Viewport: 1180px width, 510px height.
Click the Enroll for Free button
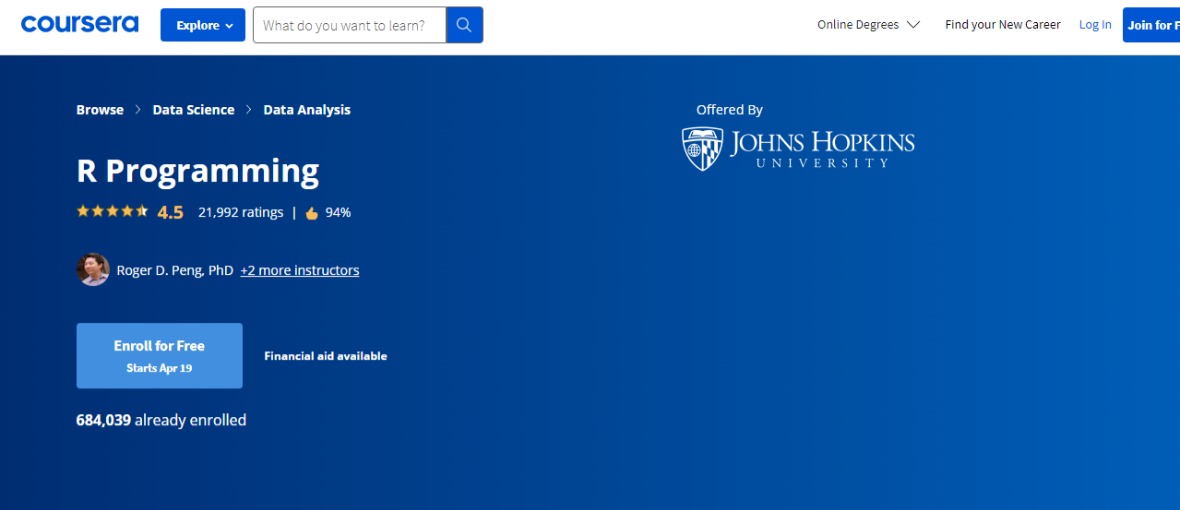[x=160, y=356]
